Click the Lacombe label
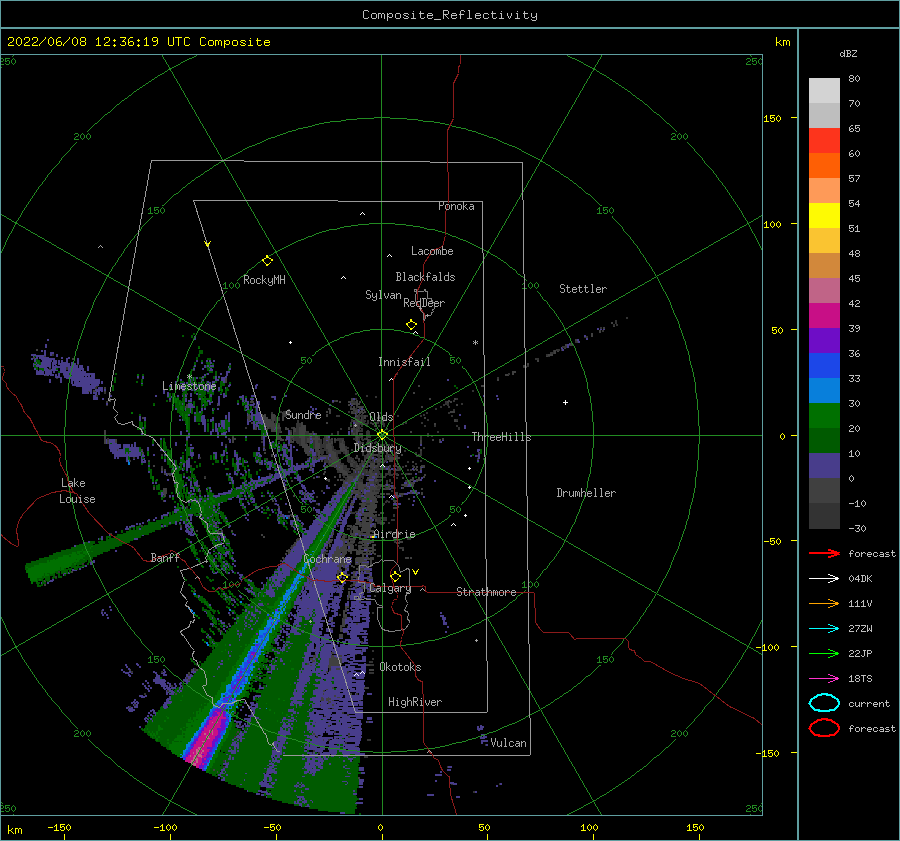Viewport: 900px width, 841px height. pyautogui.click(x=432, y=251)
